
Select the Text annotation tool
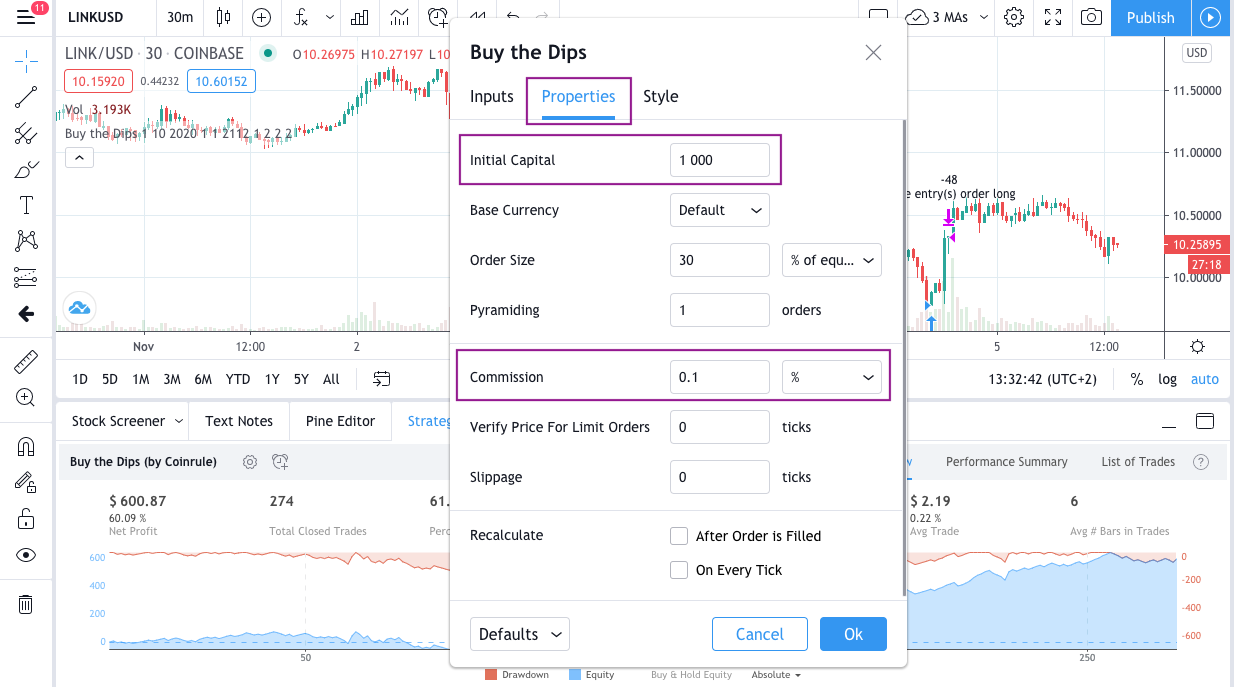pyautogui.click(x=25, y=205)
